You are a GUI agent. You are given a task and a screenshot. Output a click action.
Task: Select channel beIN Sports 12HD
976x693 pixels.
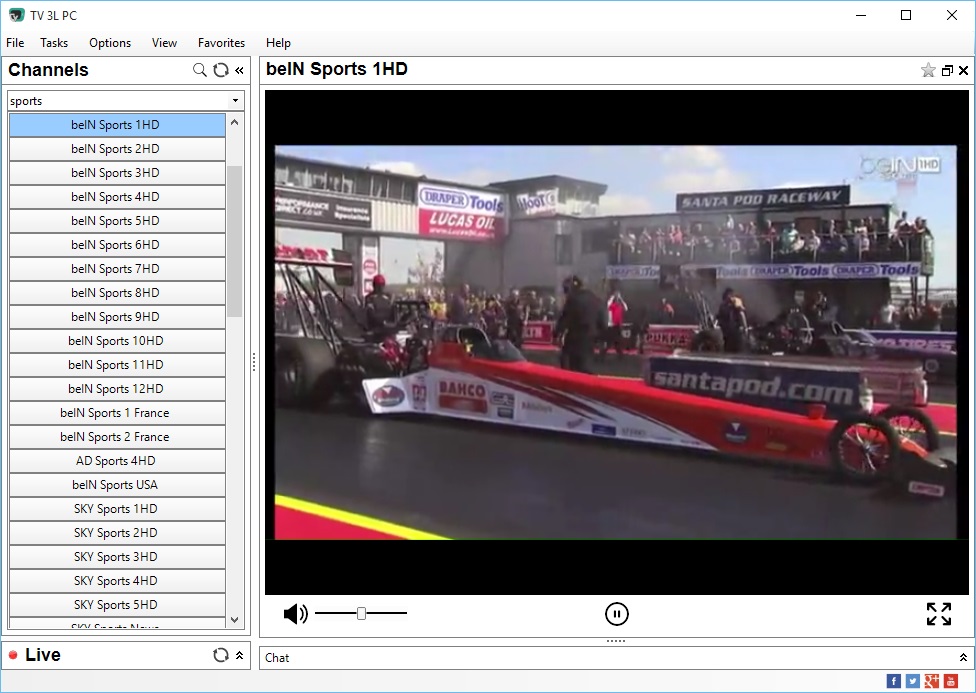tap(117, 389)
